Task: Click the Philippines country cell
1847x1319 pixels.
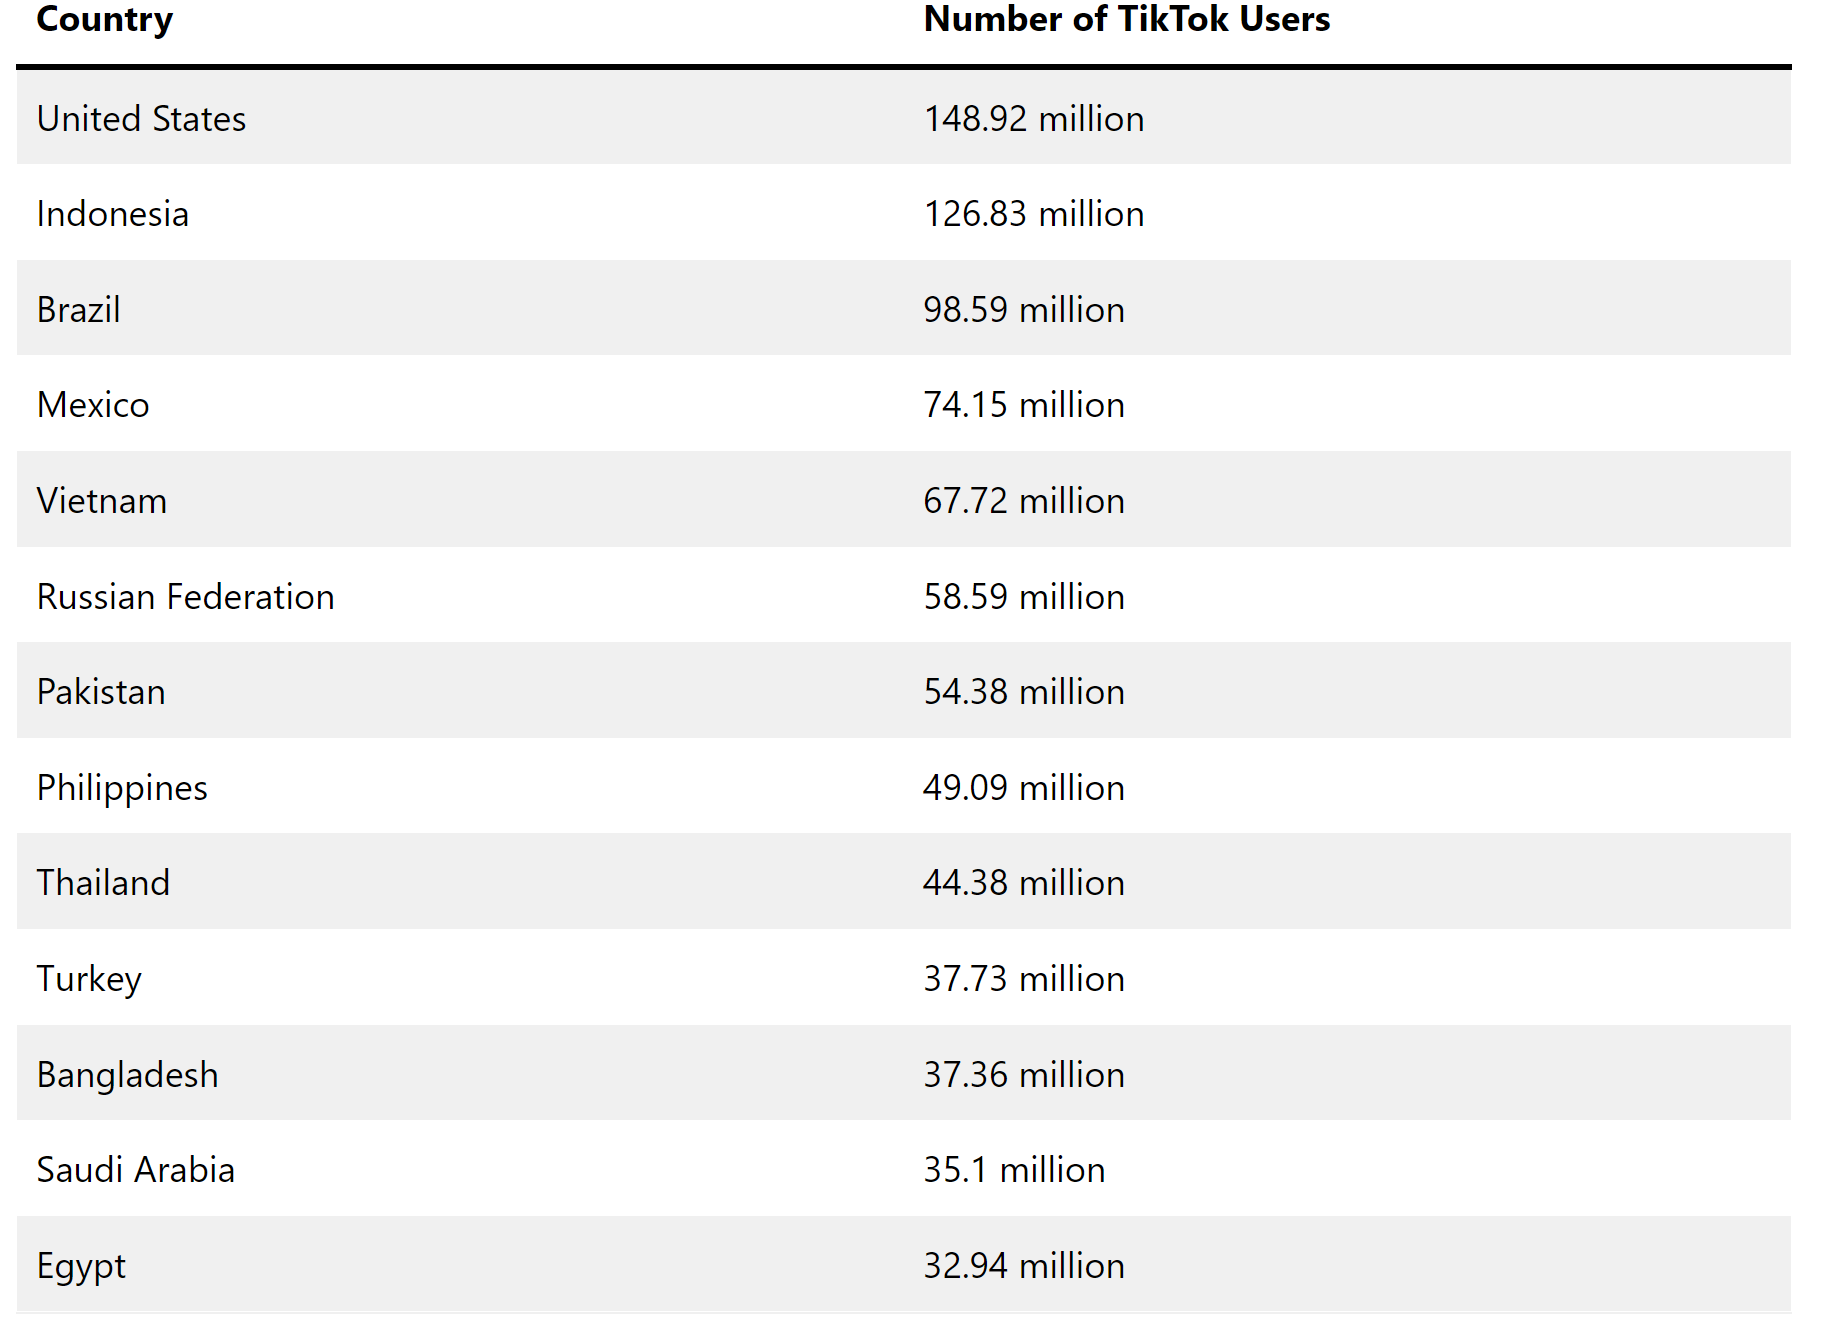Action: 122,788
